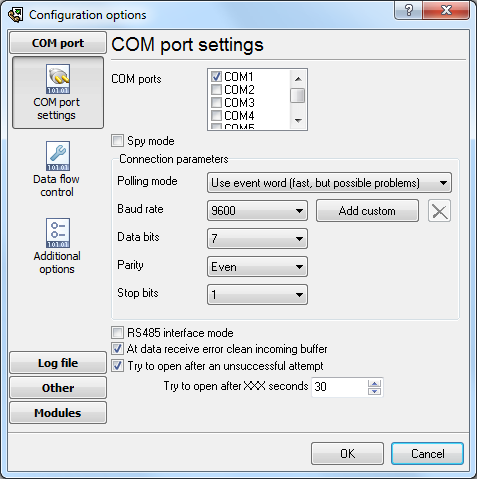This screenshot has width=477, height=479.
Task: Decrease retry seconds with the down arrow
Action: (x=374, y=391)
